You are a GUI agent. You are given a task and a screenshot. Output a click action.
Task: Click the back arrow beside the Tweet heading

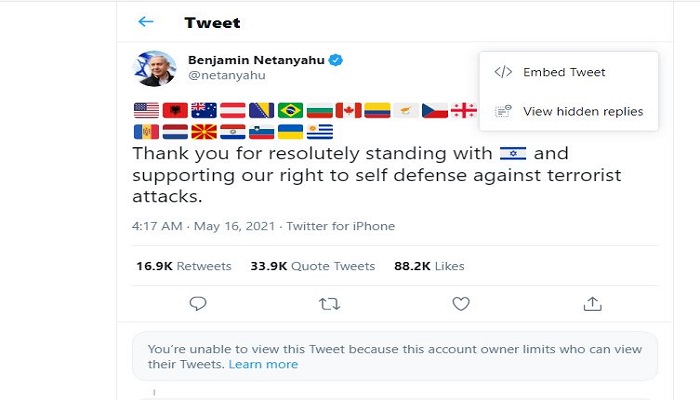(x=146, y=21)
